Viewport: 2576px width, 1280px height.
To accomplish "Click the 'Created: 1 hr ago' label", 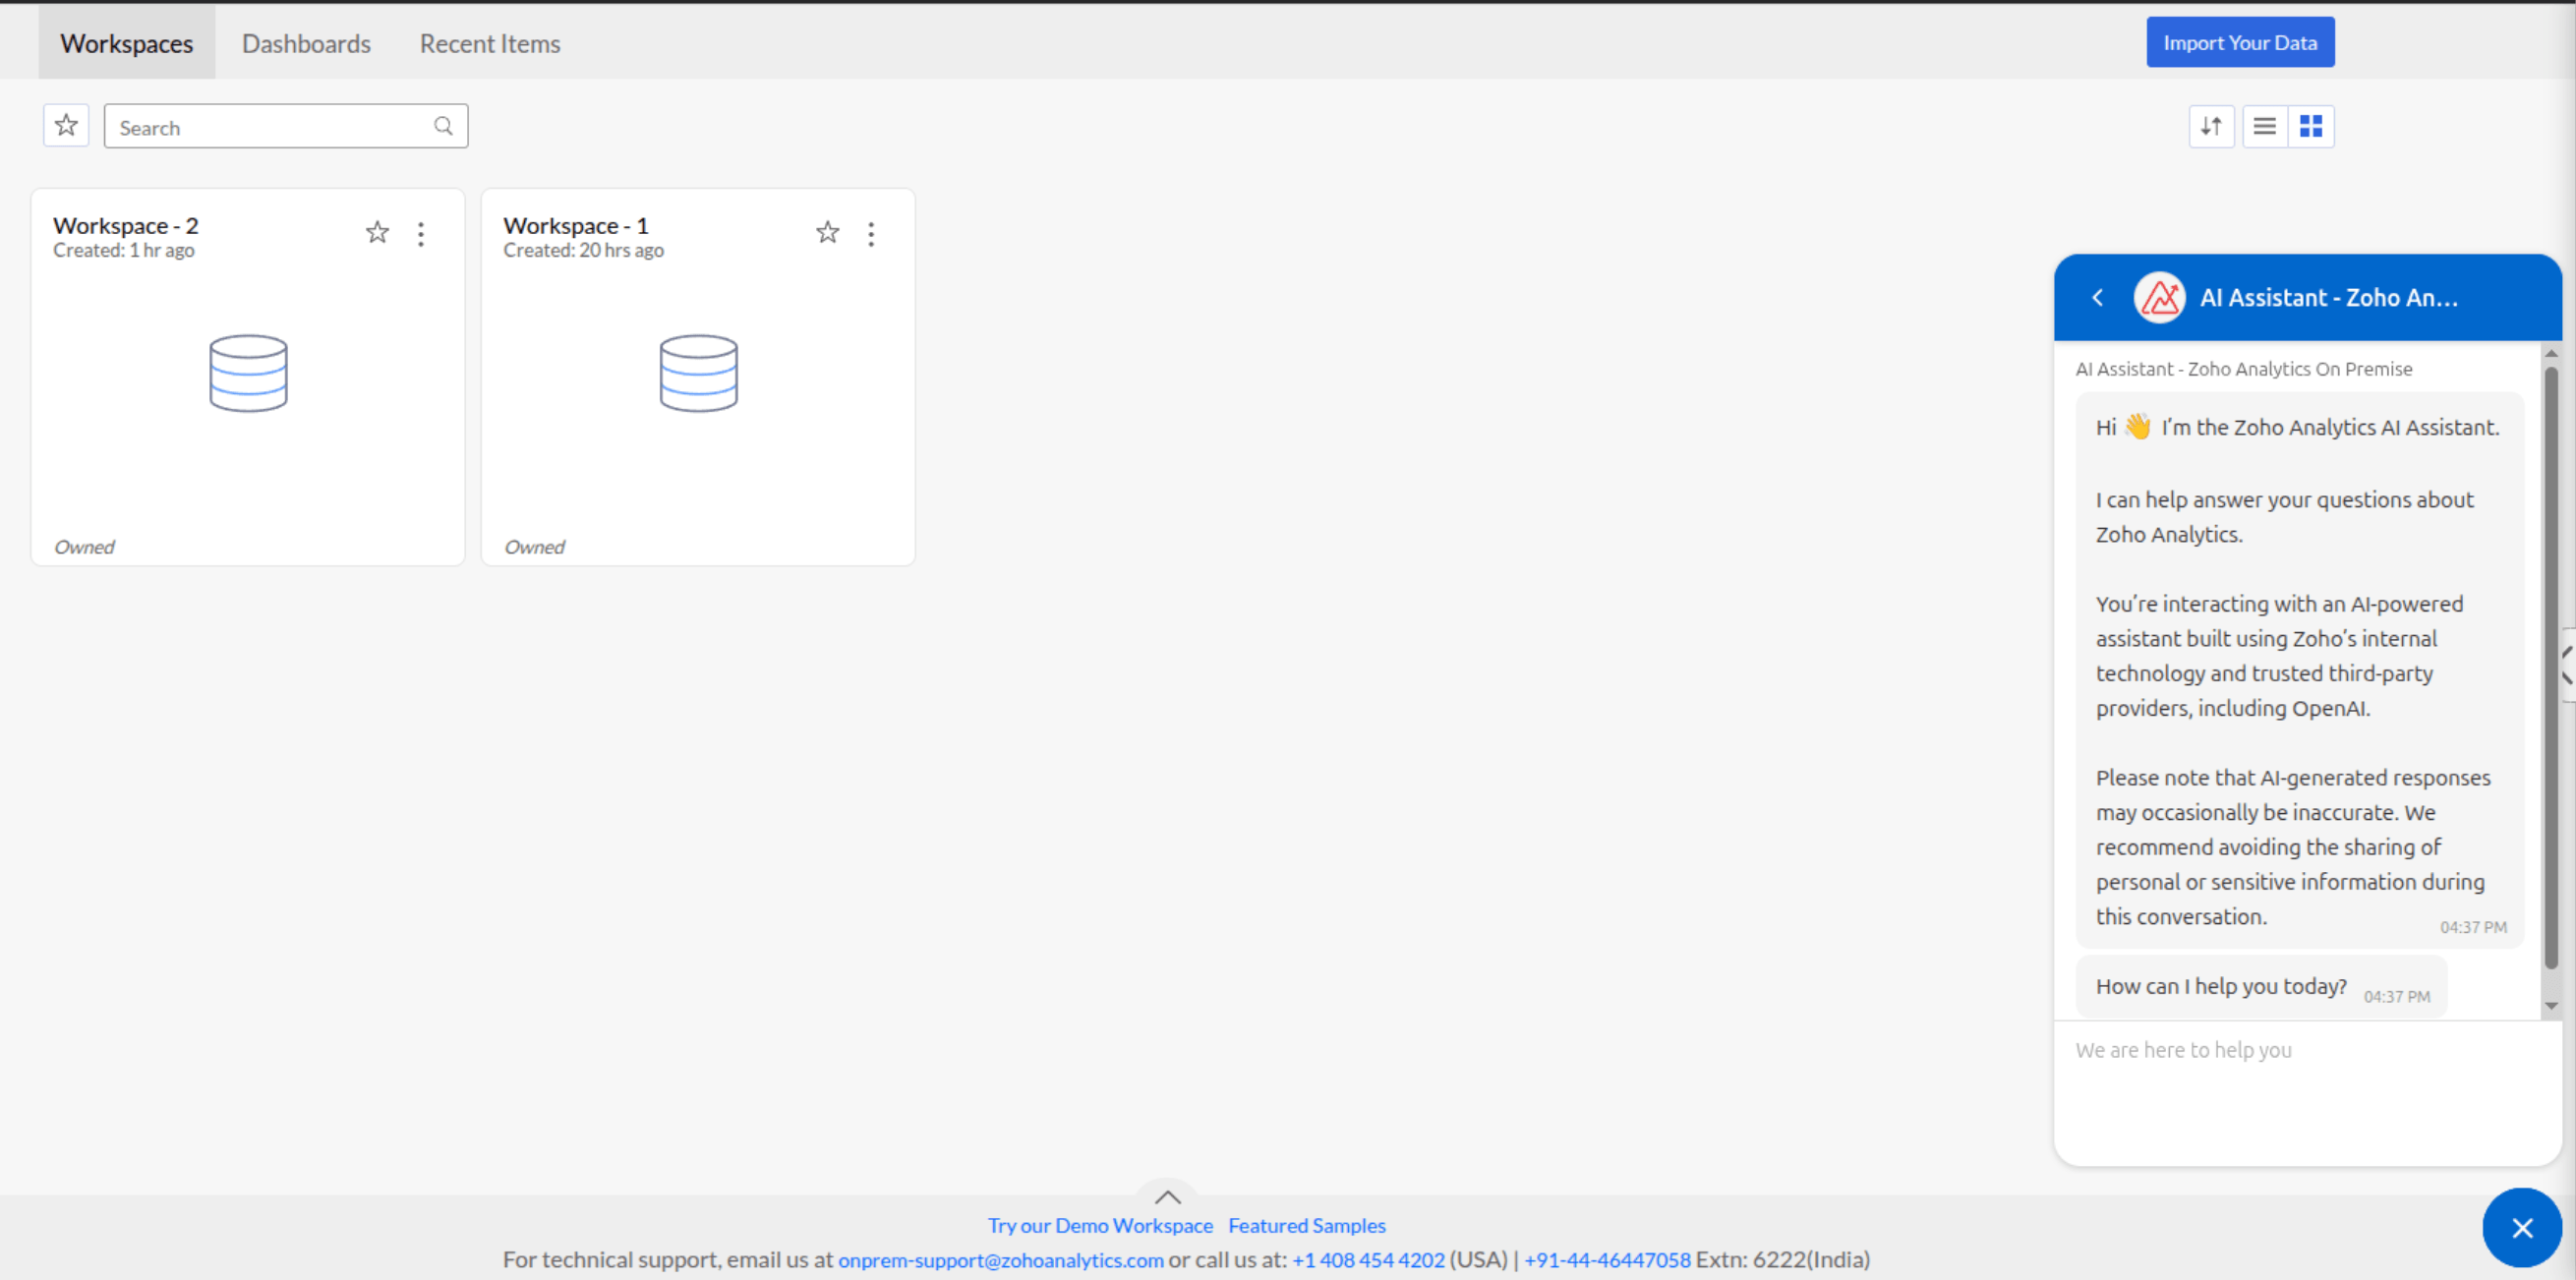I will click(124, 250).
